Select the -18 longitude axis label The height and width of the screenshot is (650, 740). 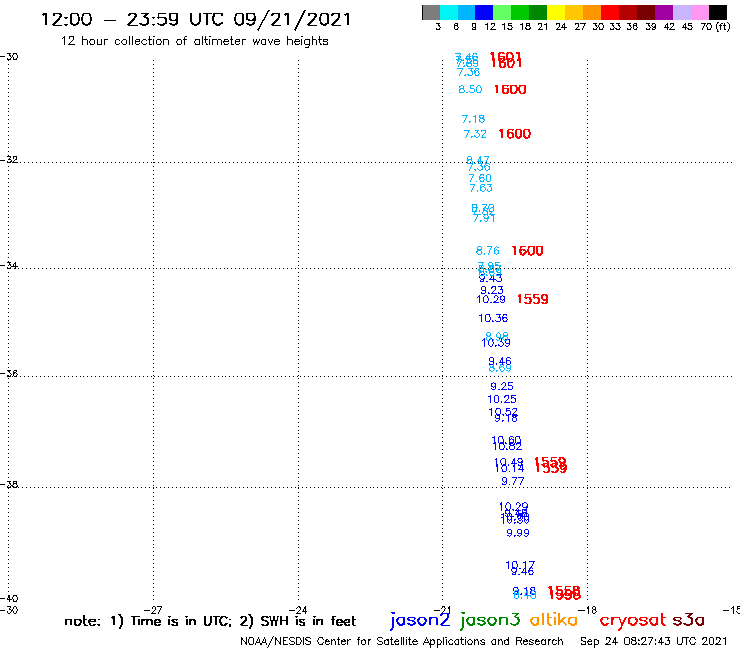(x=588, y=610)
